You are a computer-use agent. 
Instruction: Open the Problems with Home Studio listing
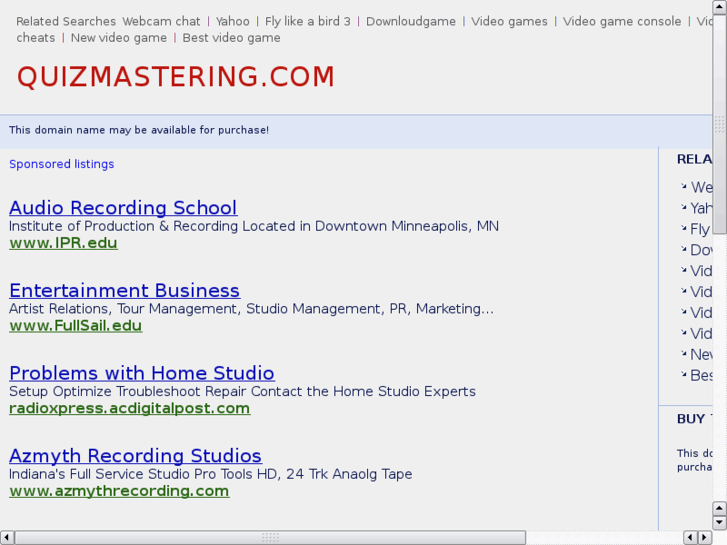(x=142, y=373)
